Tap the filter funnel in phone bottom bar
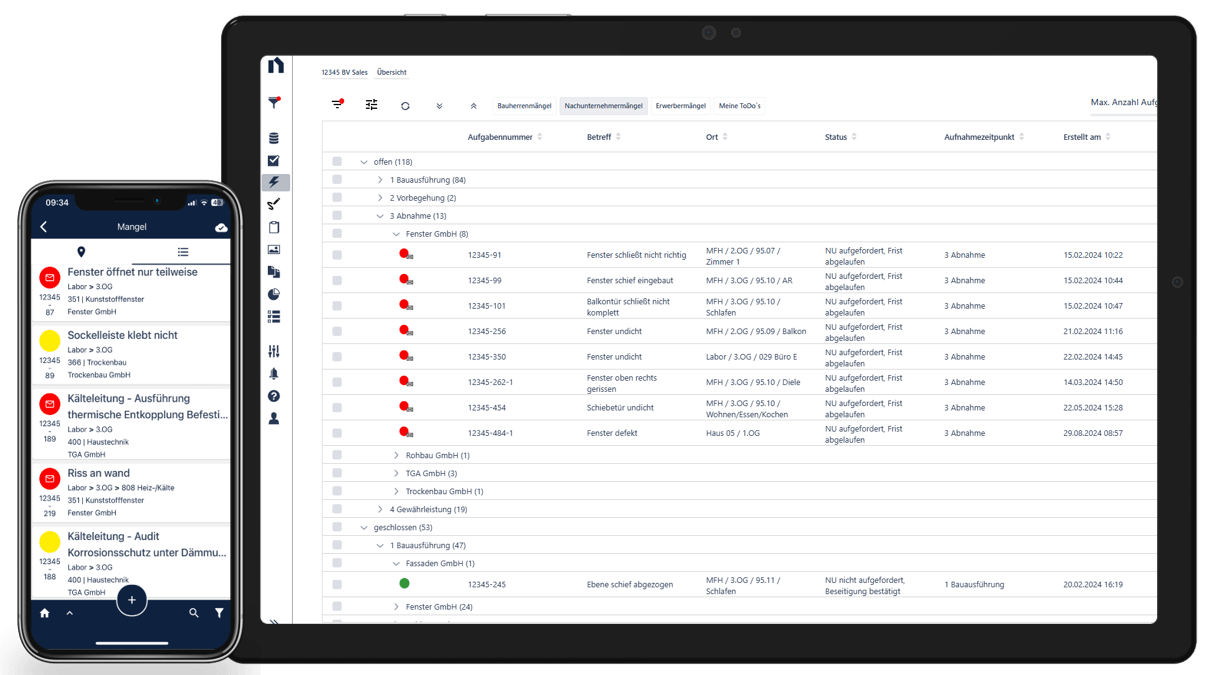The height and width of the screenshot is (675, 1209). coord(219,613)
